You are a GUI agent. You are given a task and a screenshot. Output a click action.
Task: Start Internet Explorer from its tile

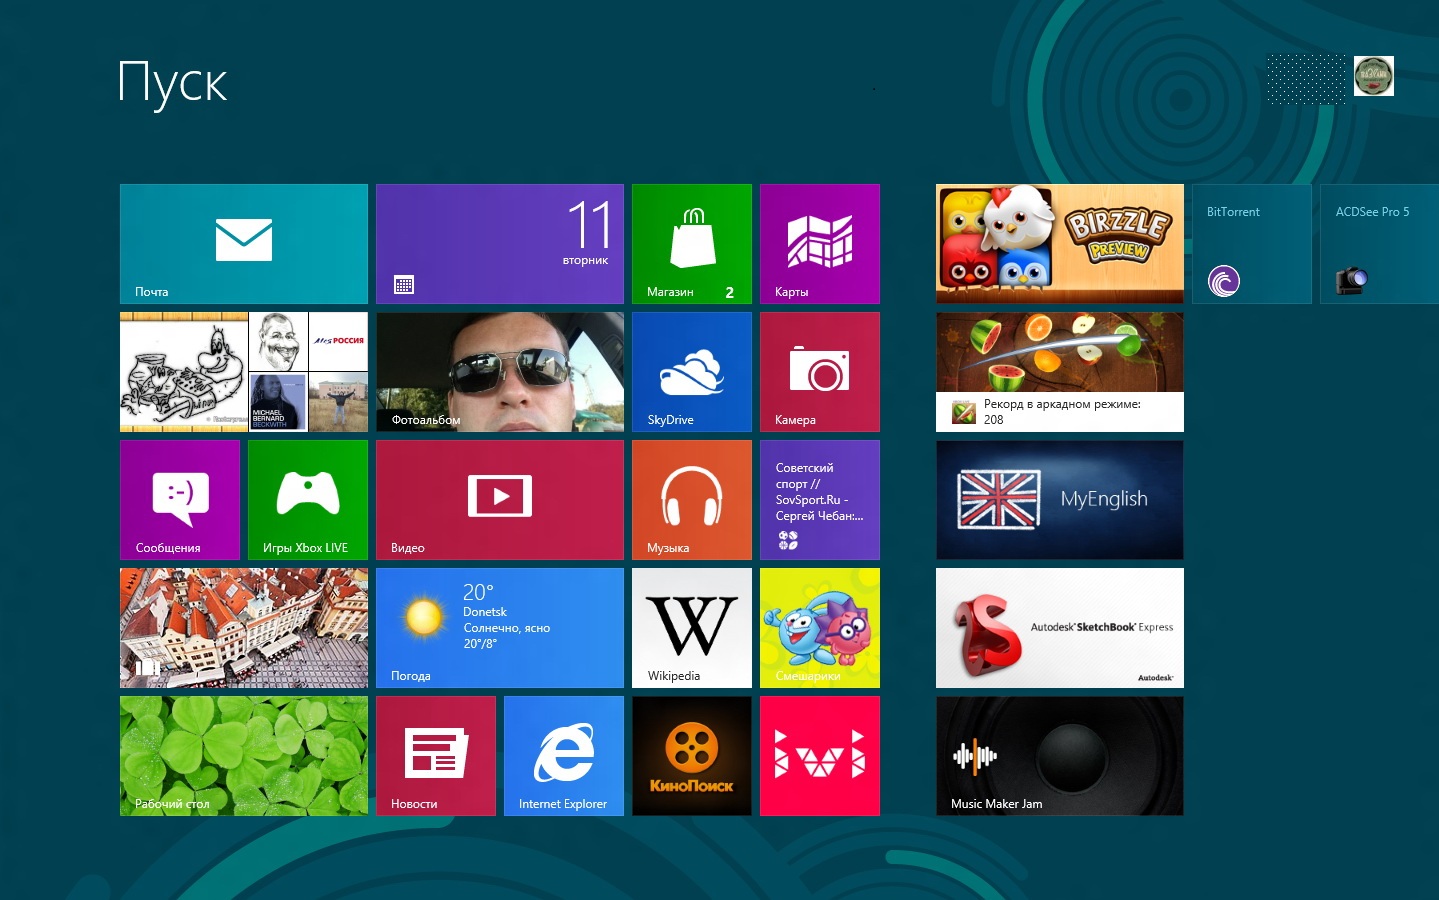[563, 755]
